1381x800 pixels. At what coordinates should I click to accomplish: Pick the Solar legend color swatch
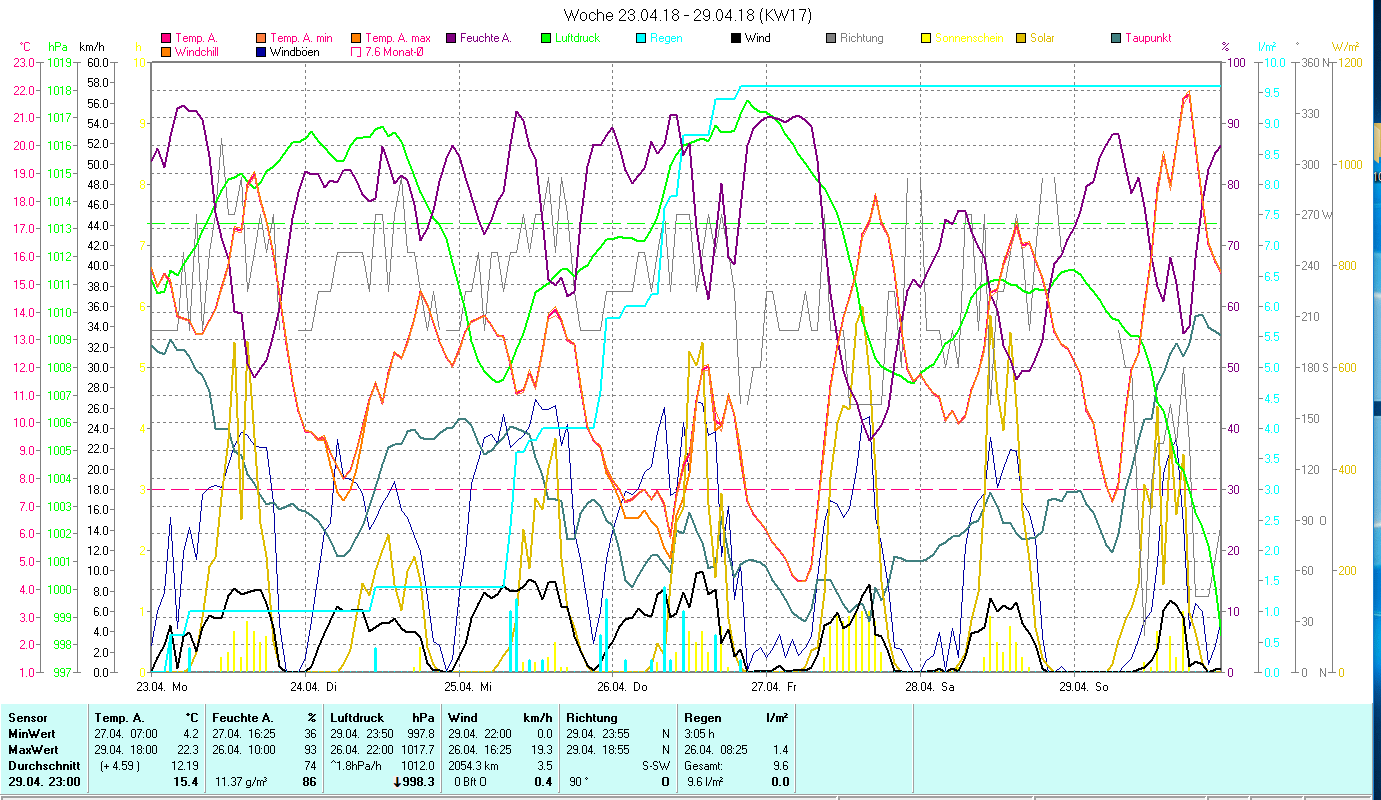click(x=1021, y=38)
